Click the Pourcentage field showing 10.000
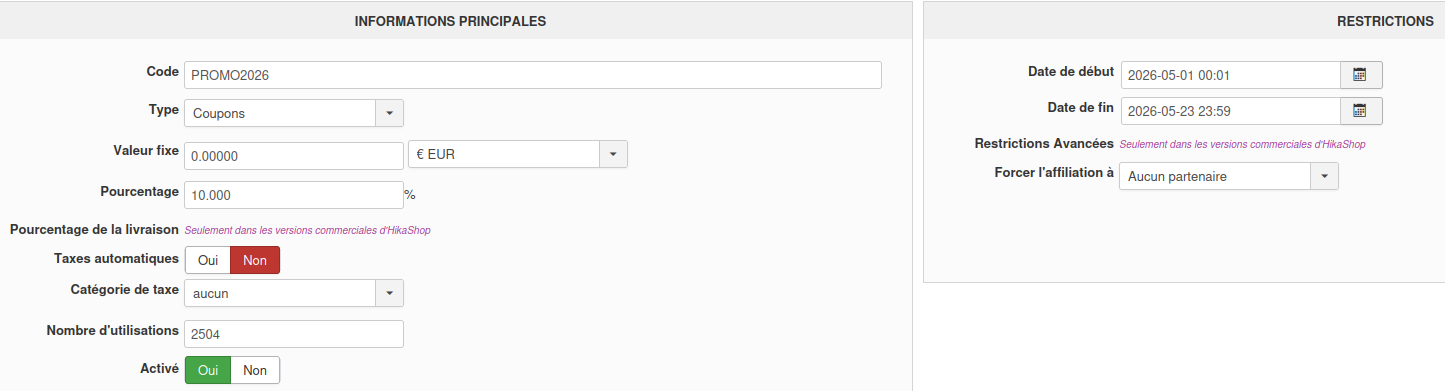Image resolution: width=1445 pixels, height=391 pixels. 294,195
